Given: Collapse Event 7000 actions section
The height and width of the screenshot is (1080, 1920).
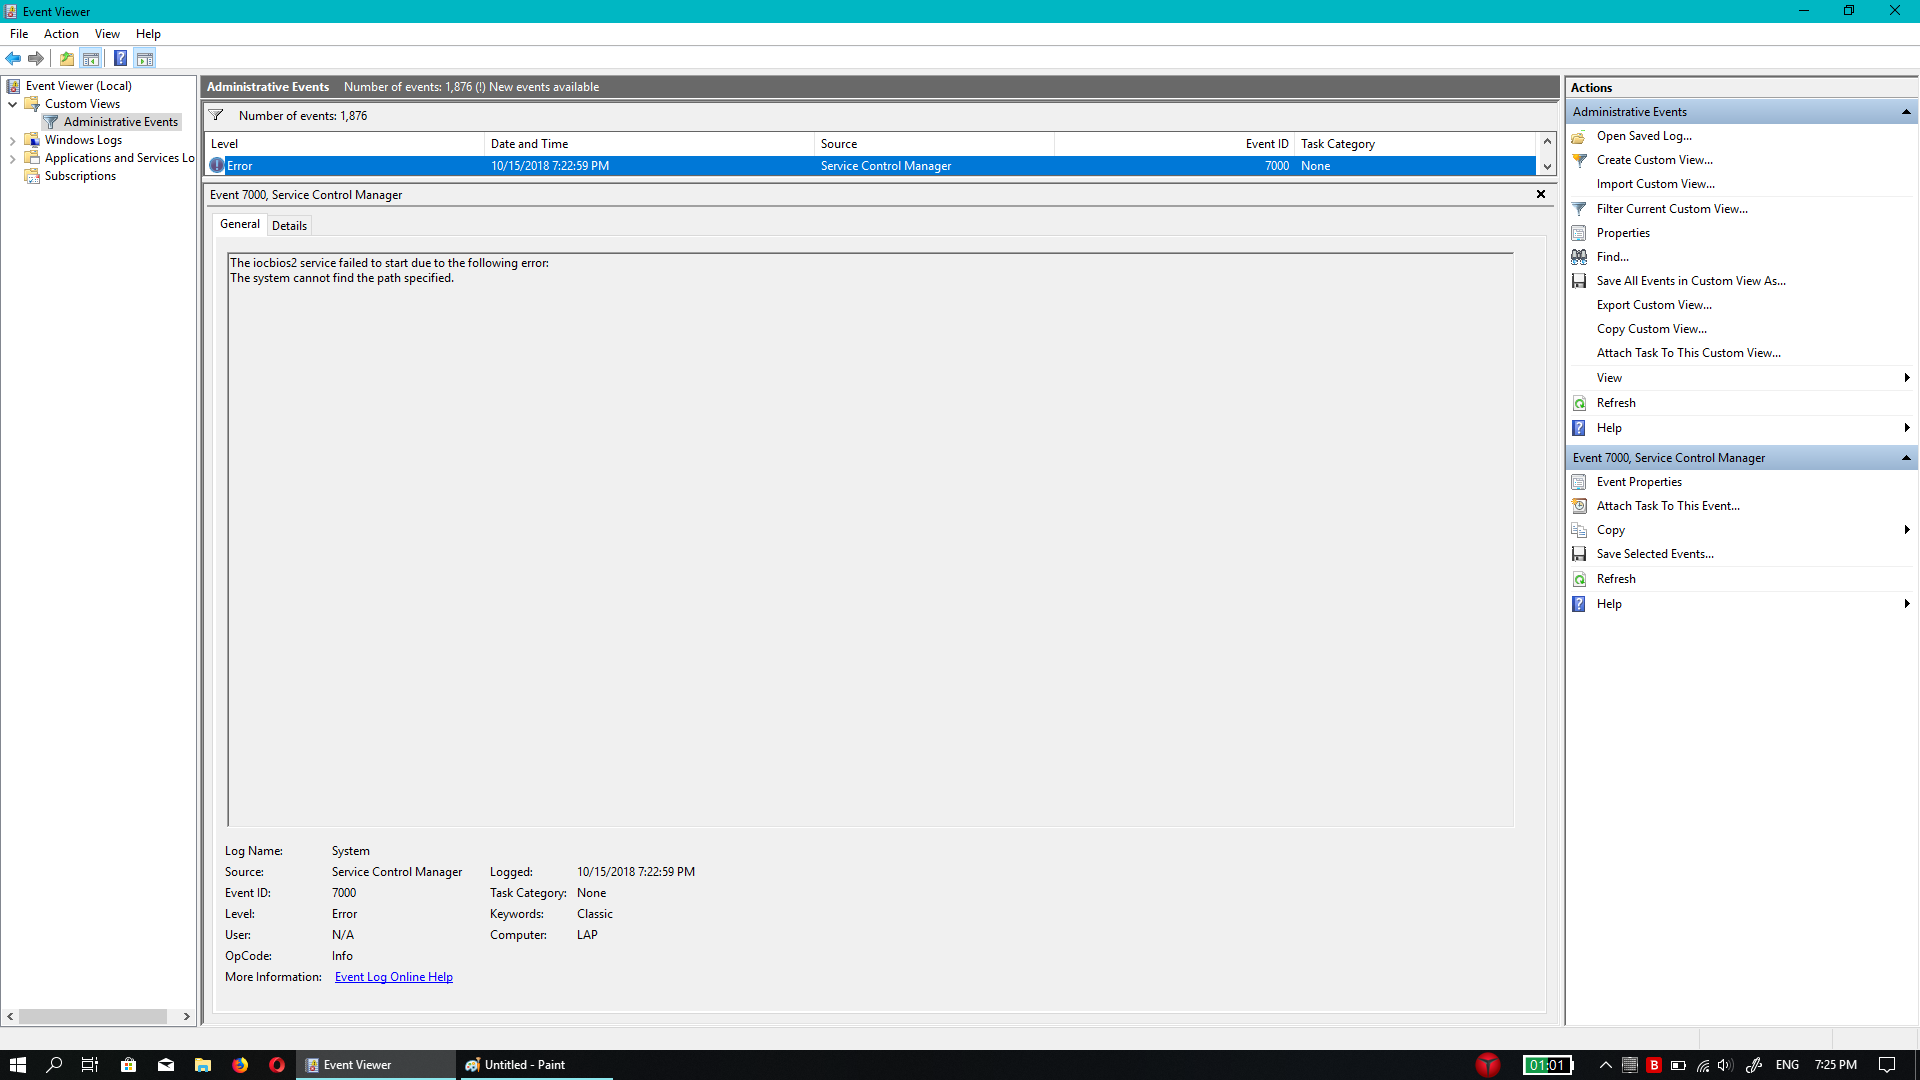Looking at the screenshot, I should pyautogui.click(x=1906, y=458).
